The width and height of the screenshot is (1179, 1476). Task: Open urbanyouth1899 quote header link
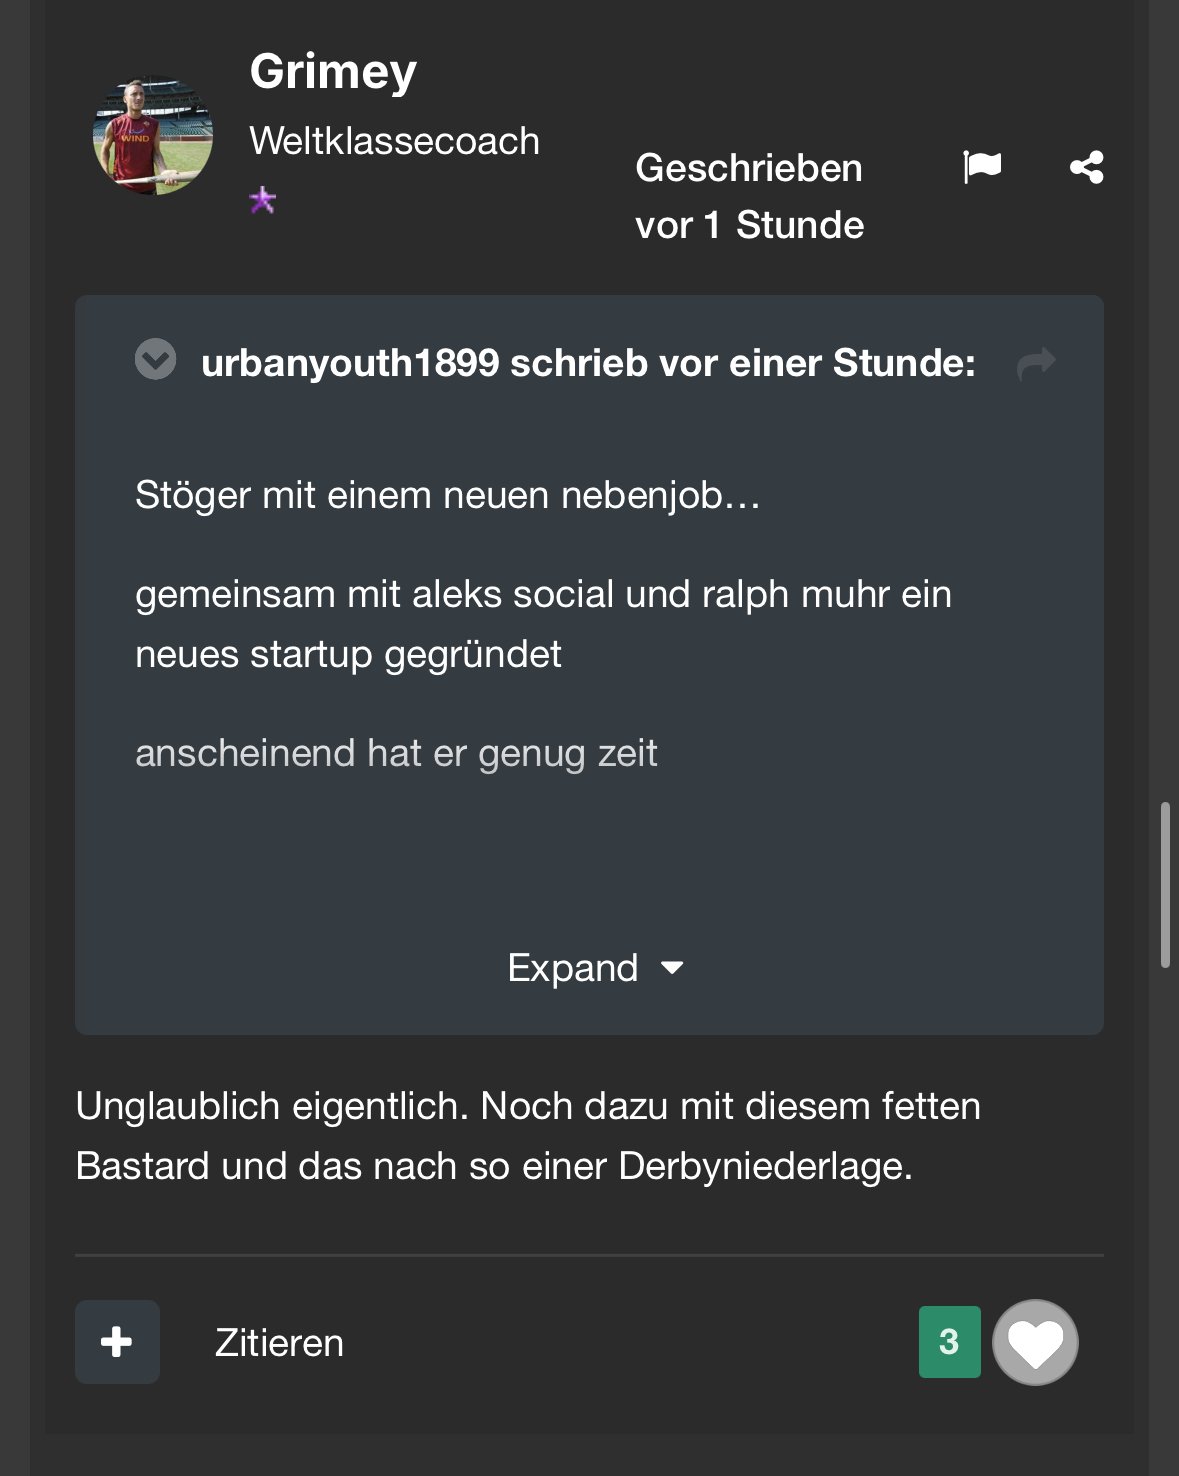587,363
